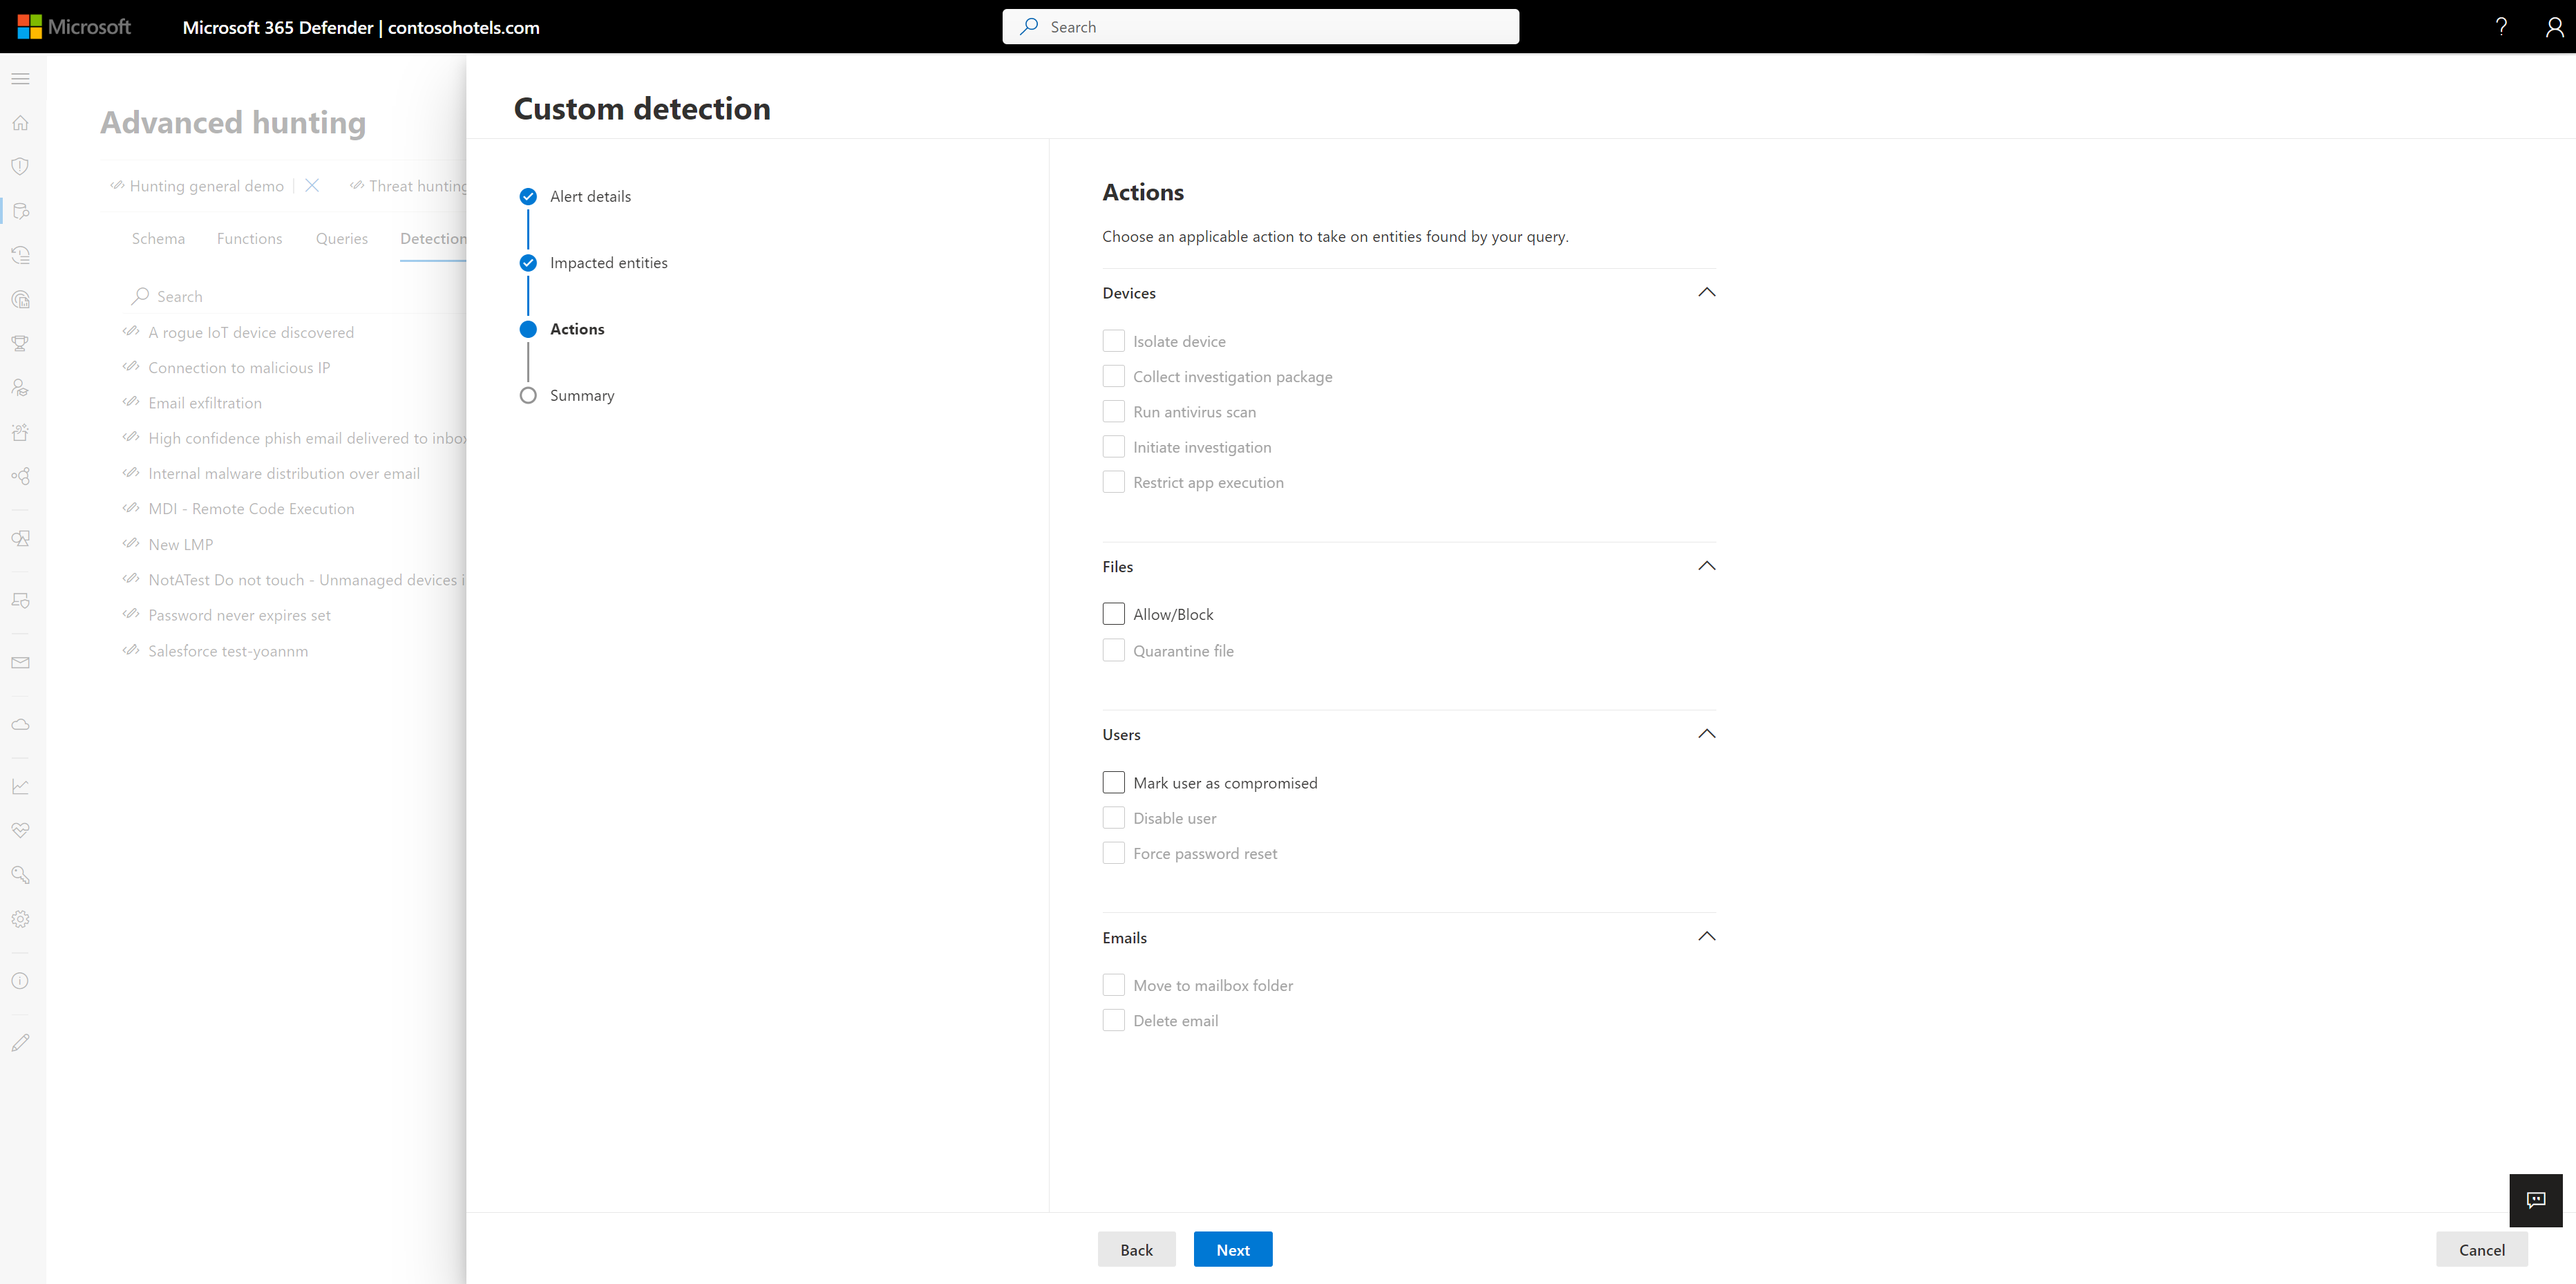Enable the Isolate device checkbox
The image size is (2576, 1284).
1113,340
